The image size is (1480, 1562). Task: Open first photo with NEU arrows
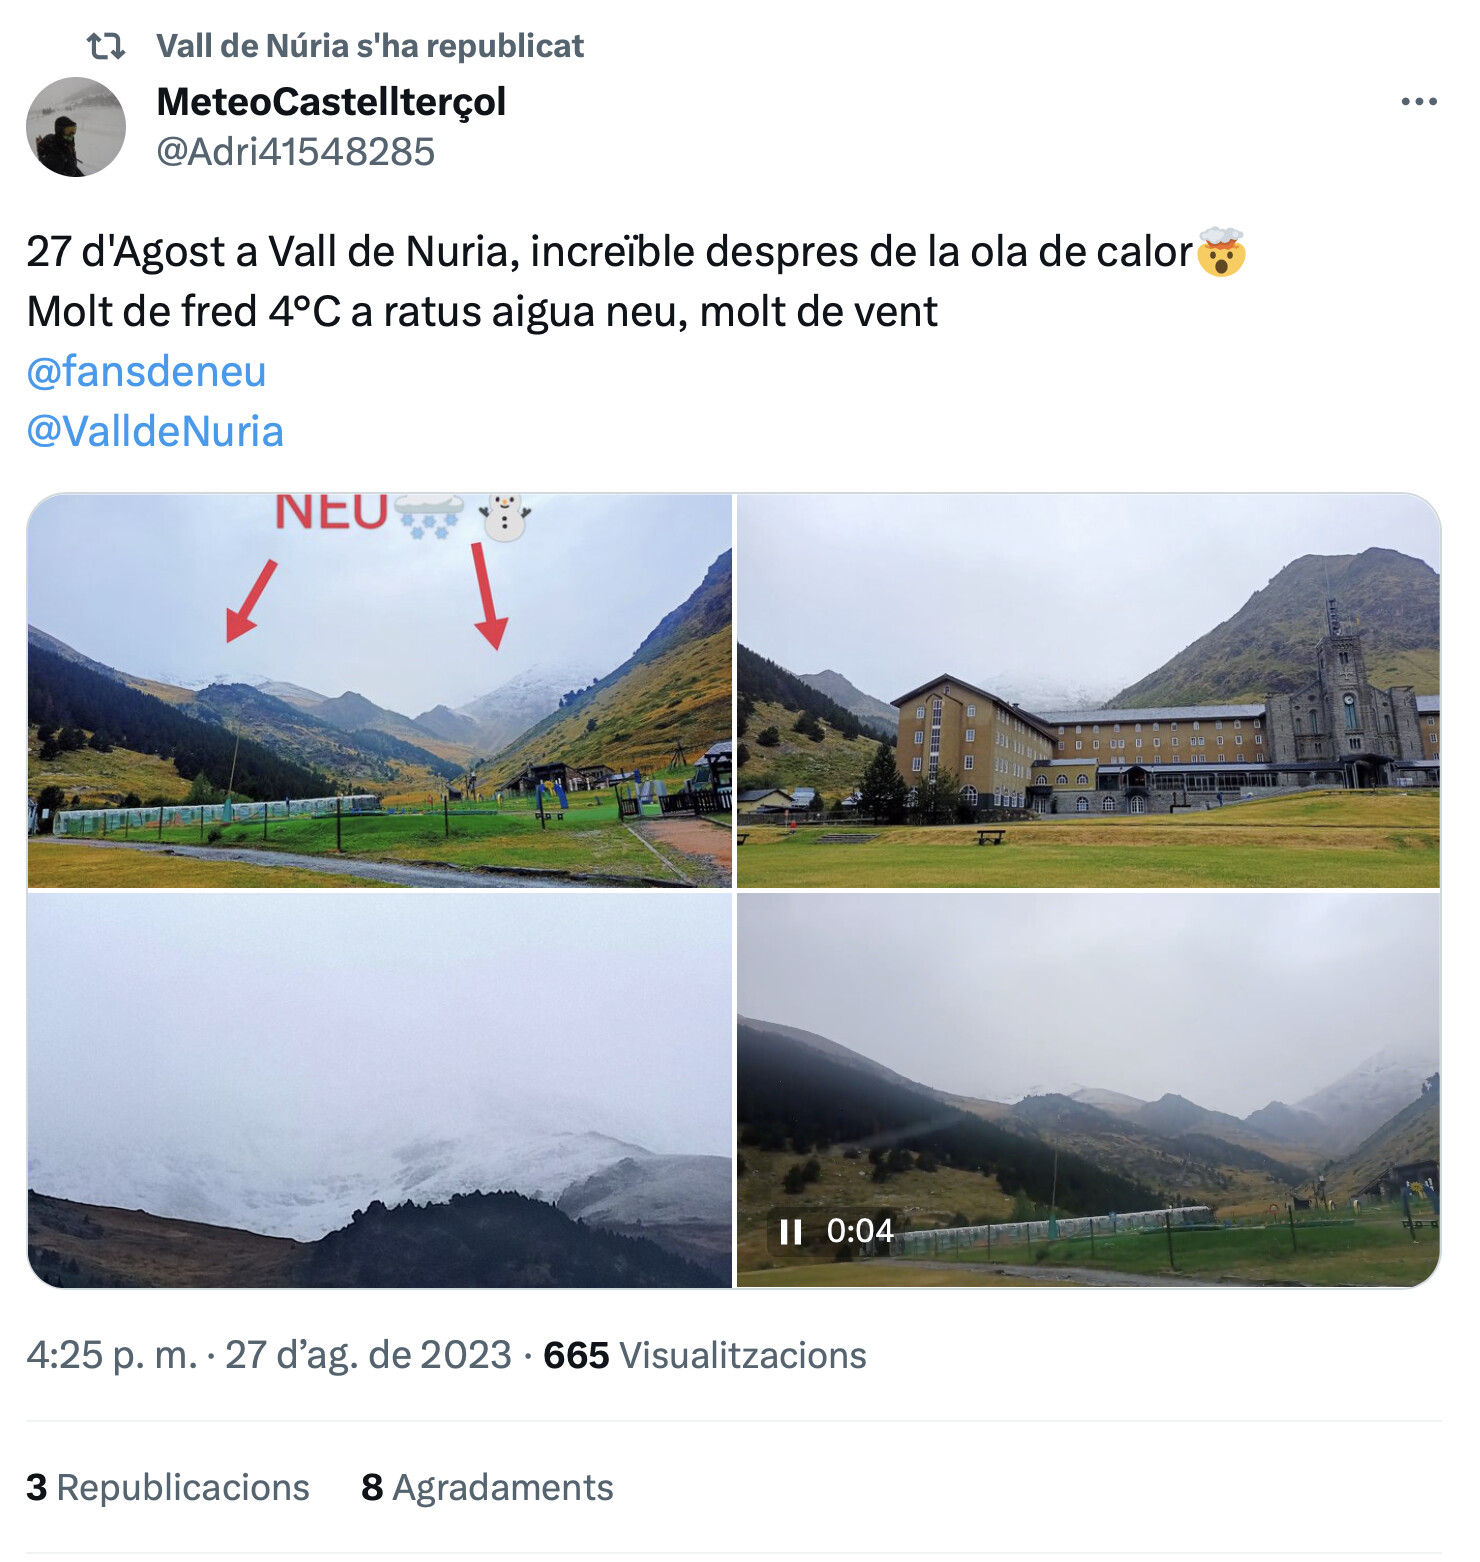[380, 691]
